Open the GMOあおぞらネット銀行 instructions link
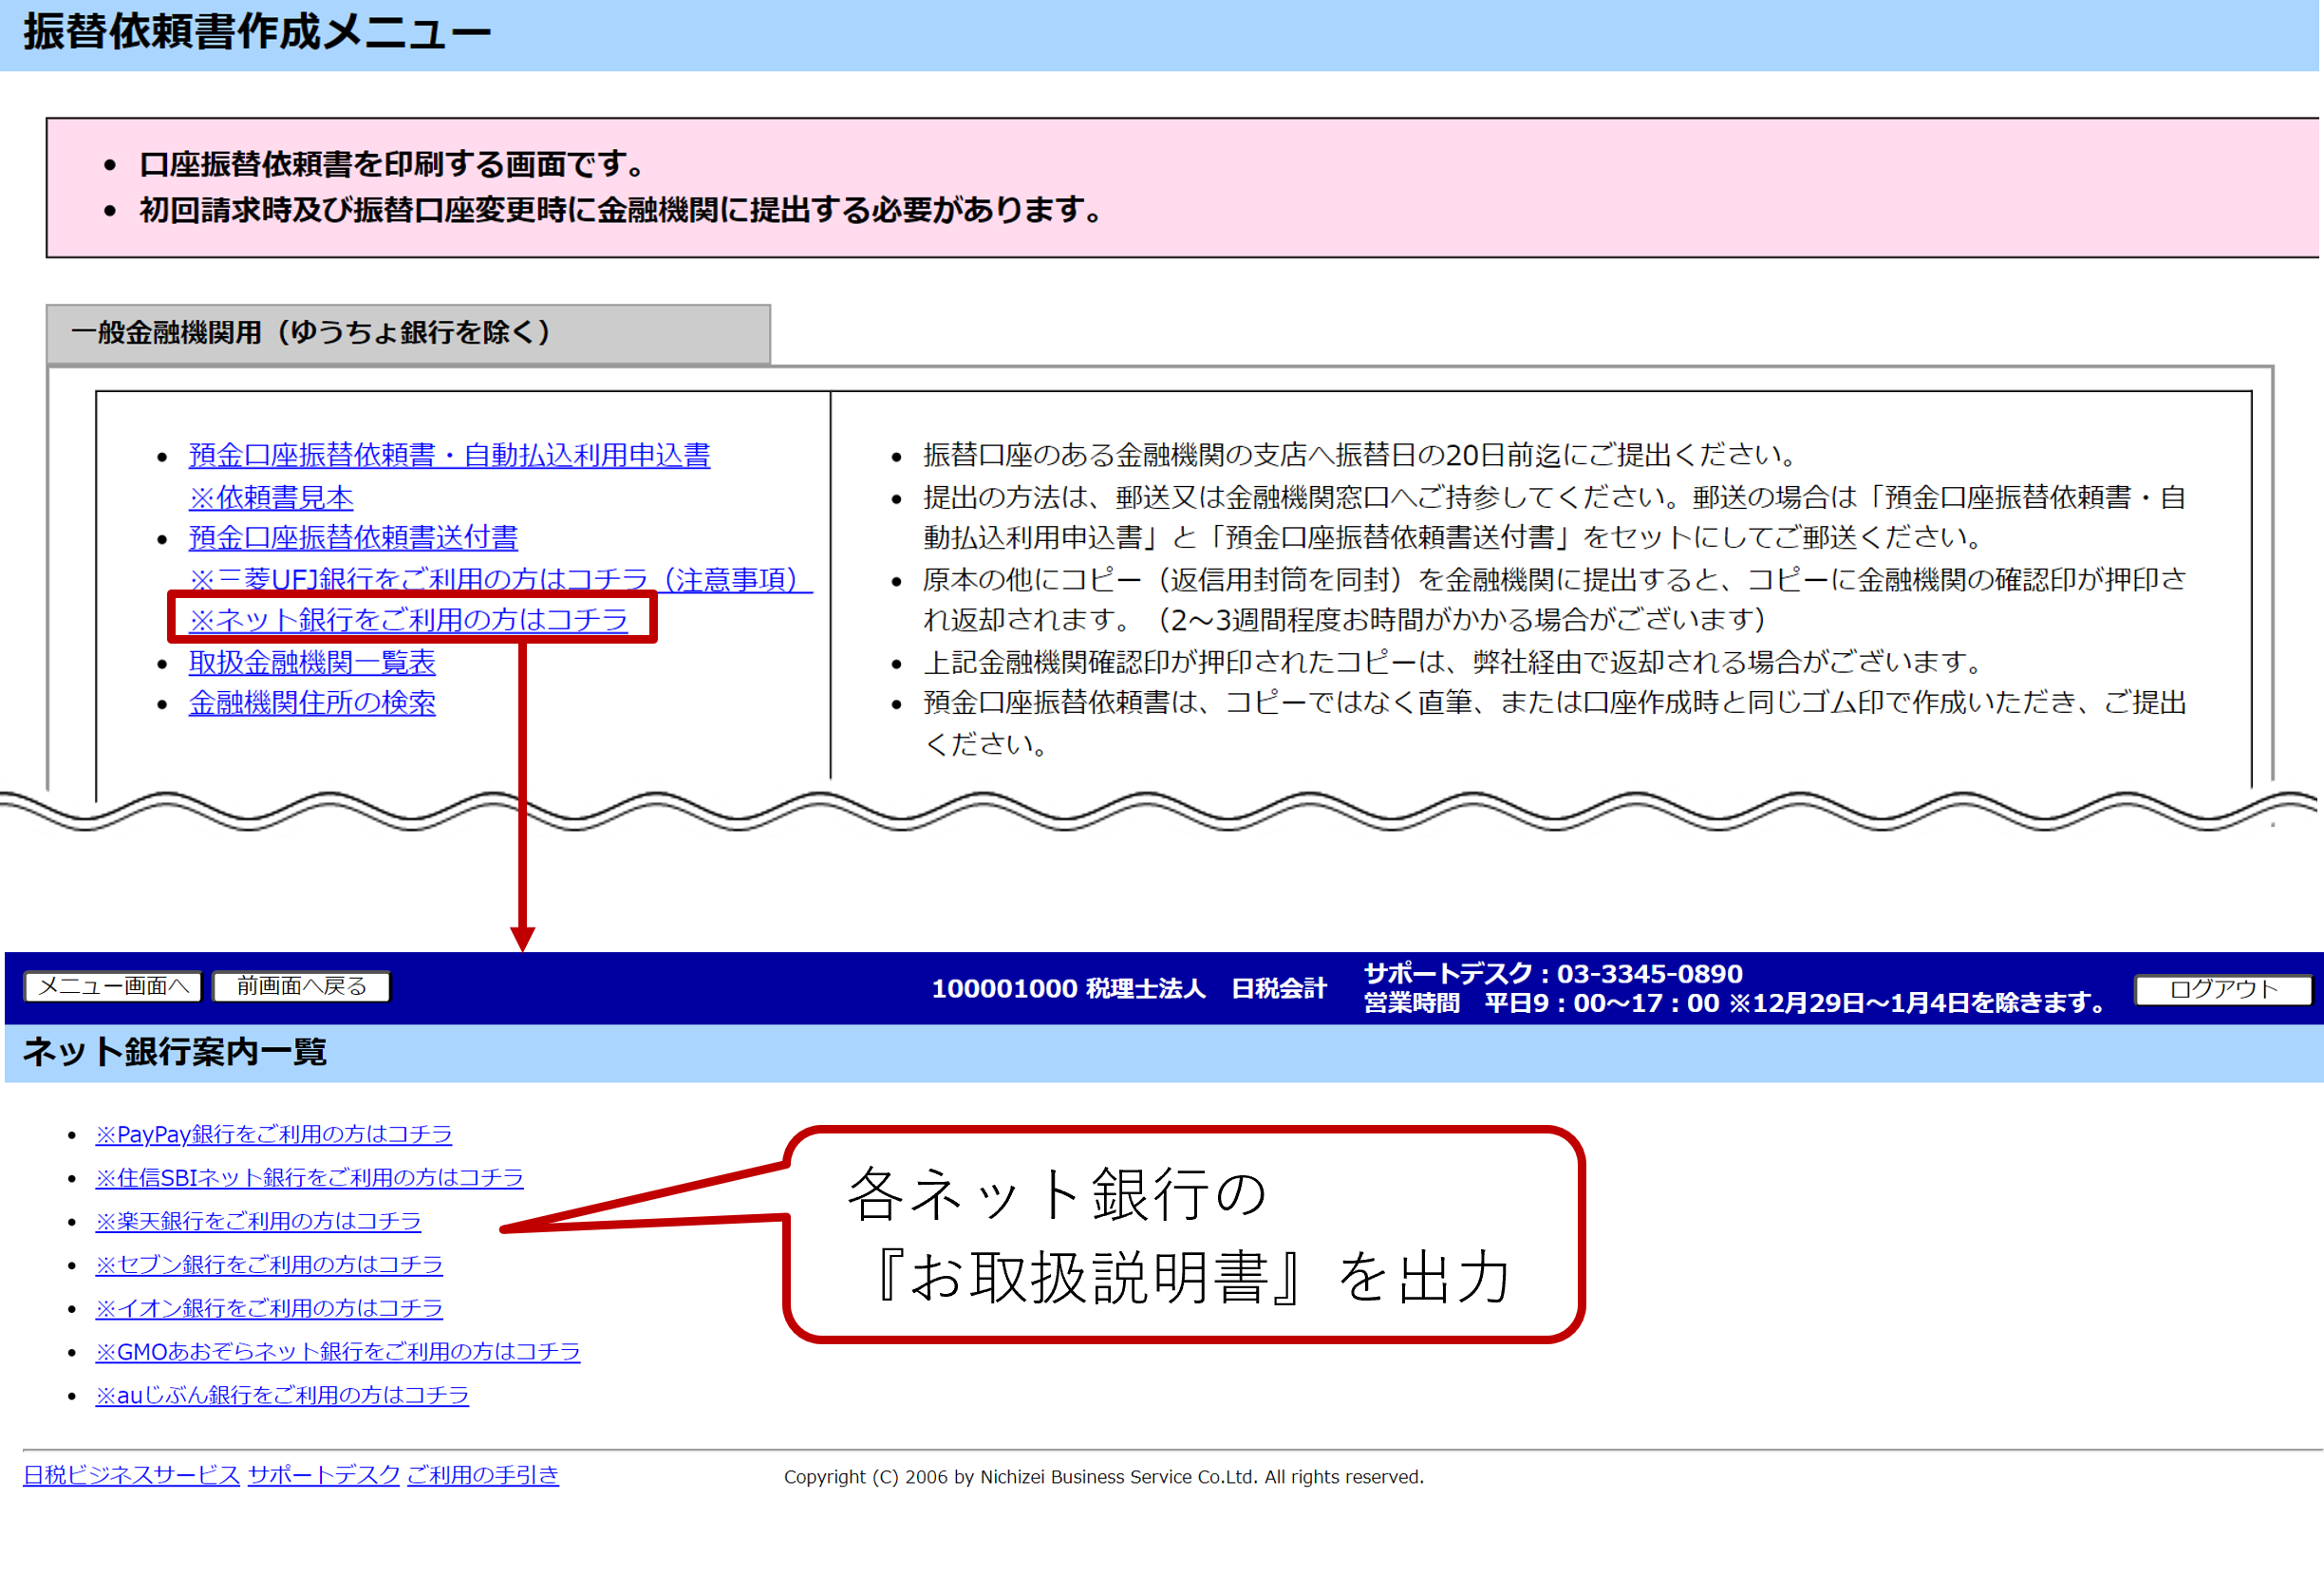This screenshot has height=1592, width=2324. 338,1351
